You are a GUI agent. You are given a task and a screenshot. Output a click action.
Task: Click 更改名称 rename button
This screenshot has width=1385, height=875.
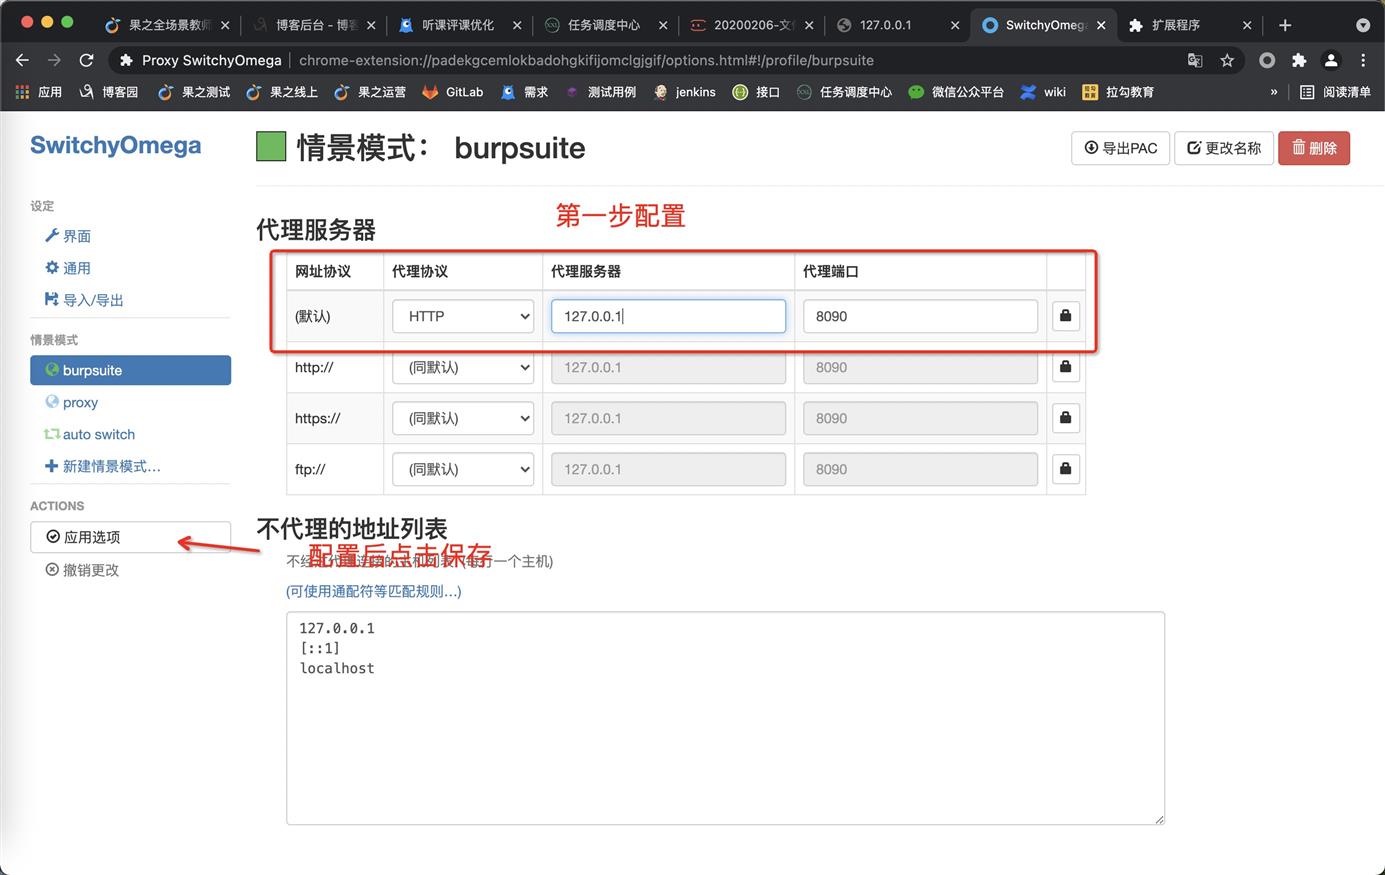tap(1223, 148)
